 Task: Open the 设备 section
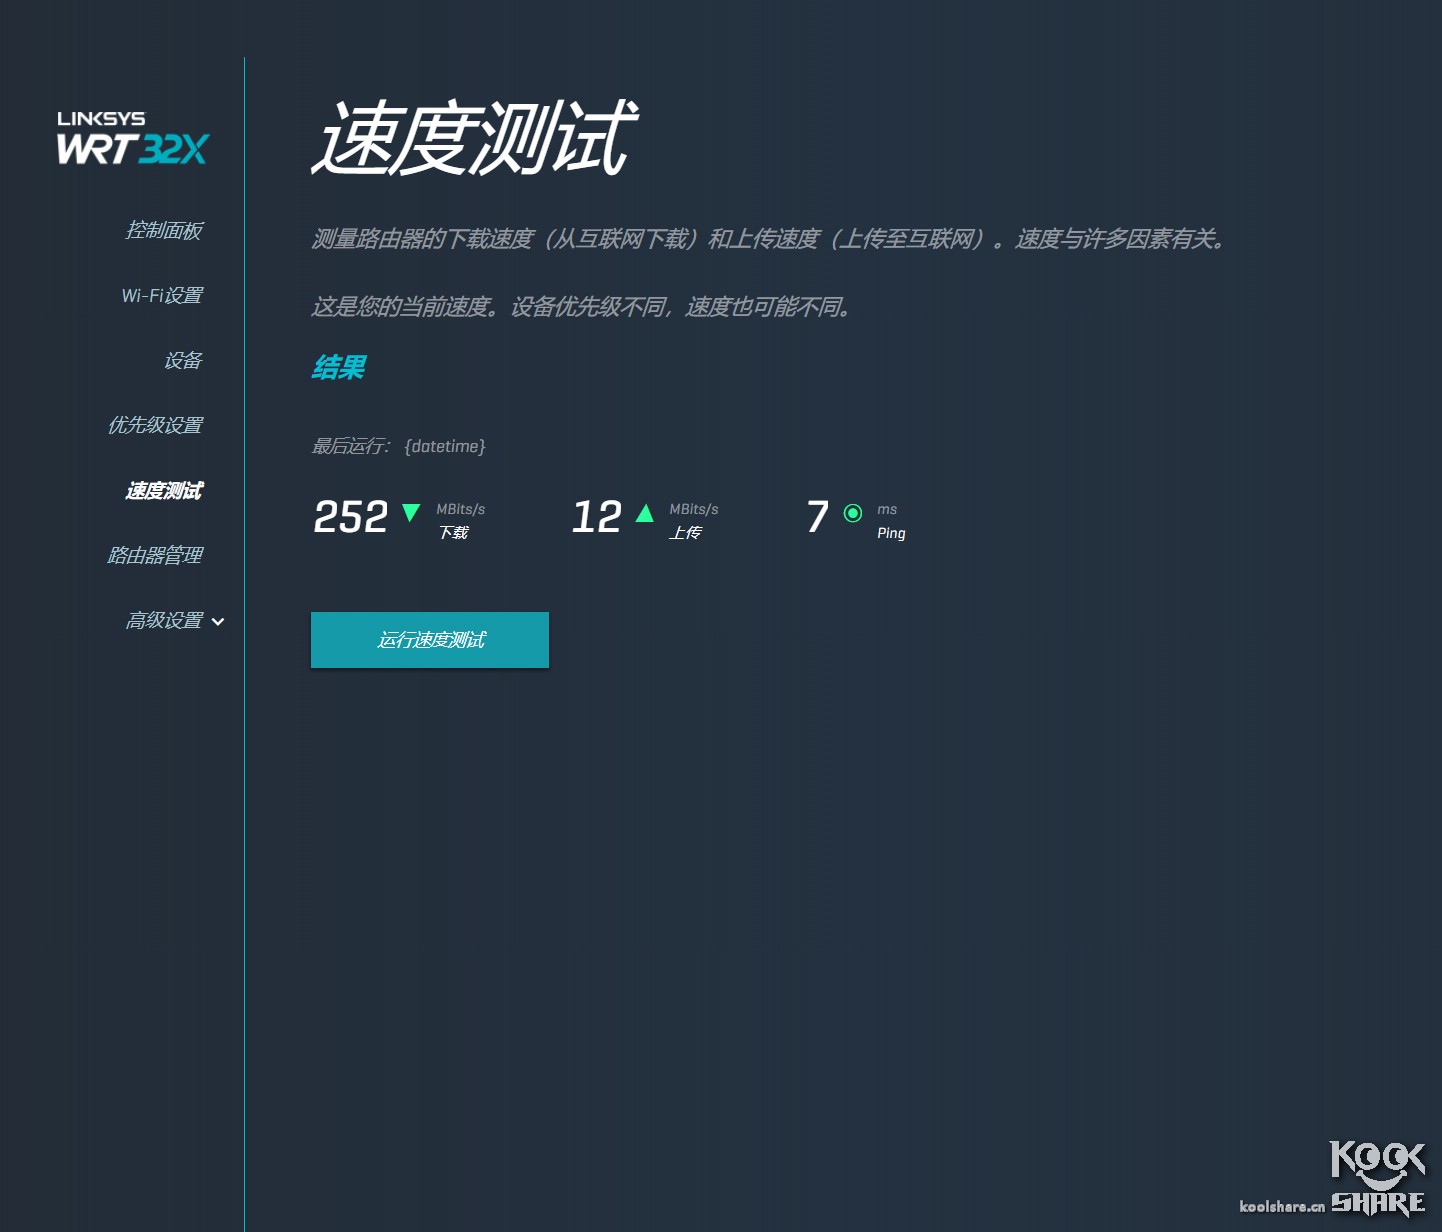184,360
